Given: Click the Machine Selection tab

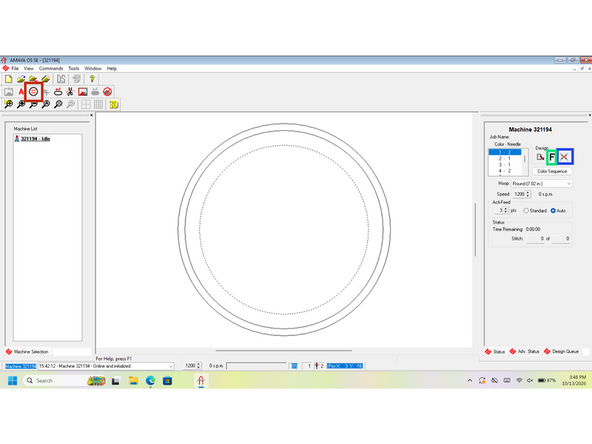Looking at the screenshot, I should tap(27, 352).
